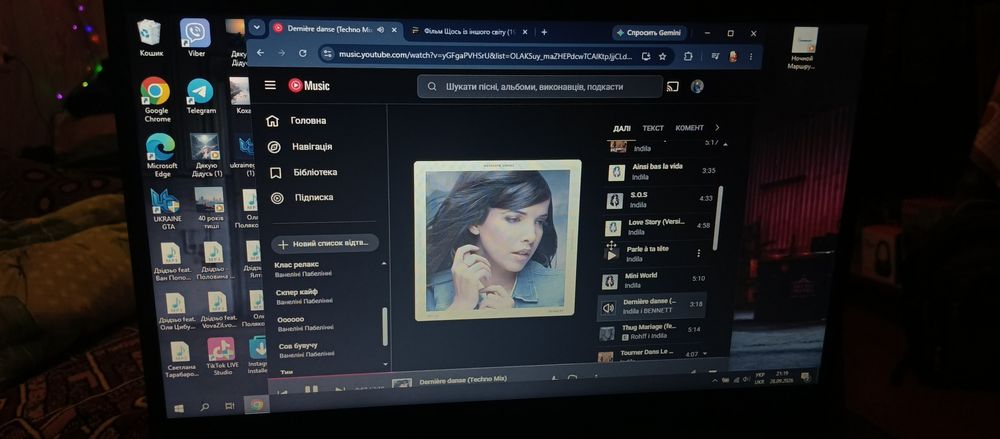Click the Бібліотека bookmark icon

coord(276,173)
